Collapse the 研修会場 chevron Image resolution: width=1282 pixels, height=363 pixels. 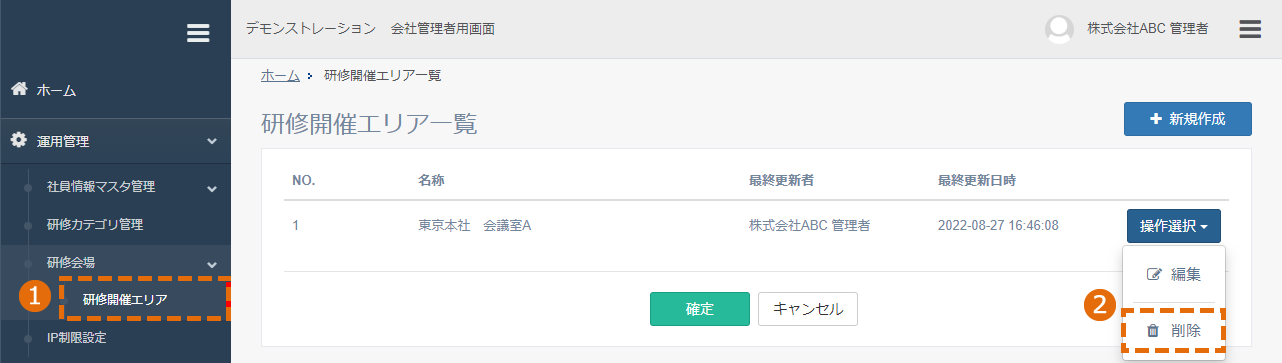click(x=212, y=263)
